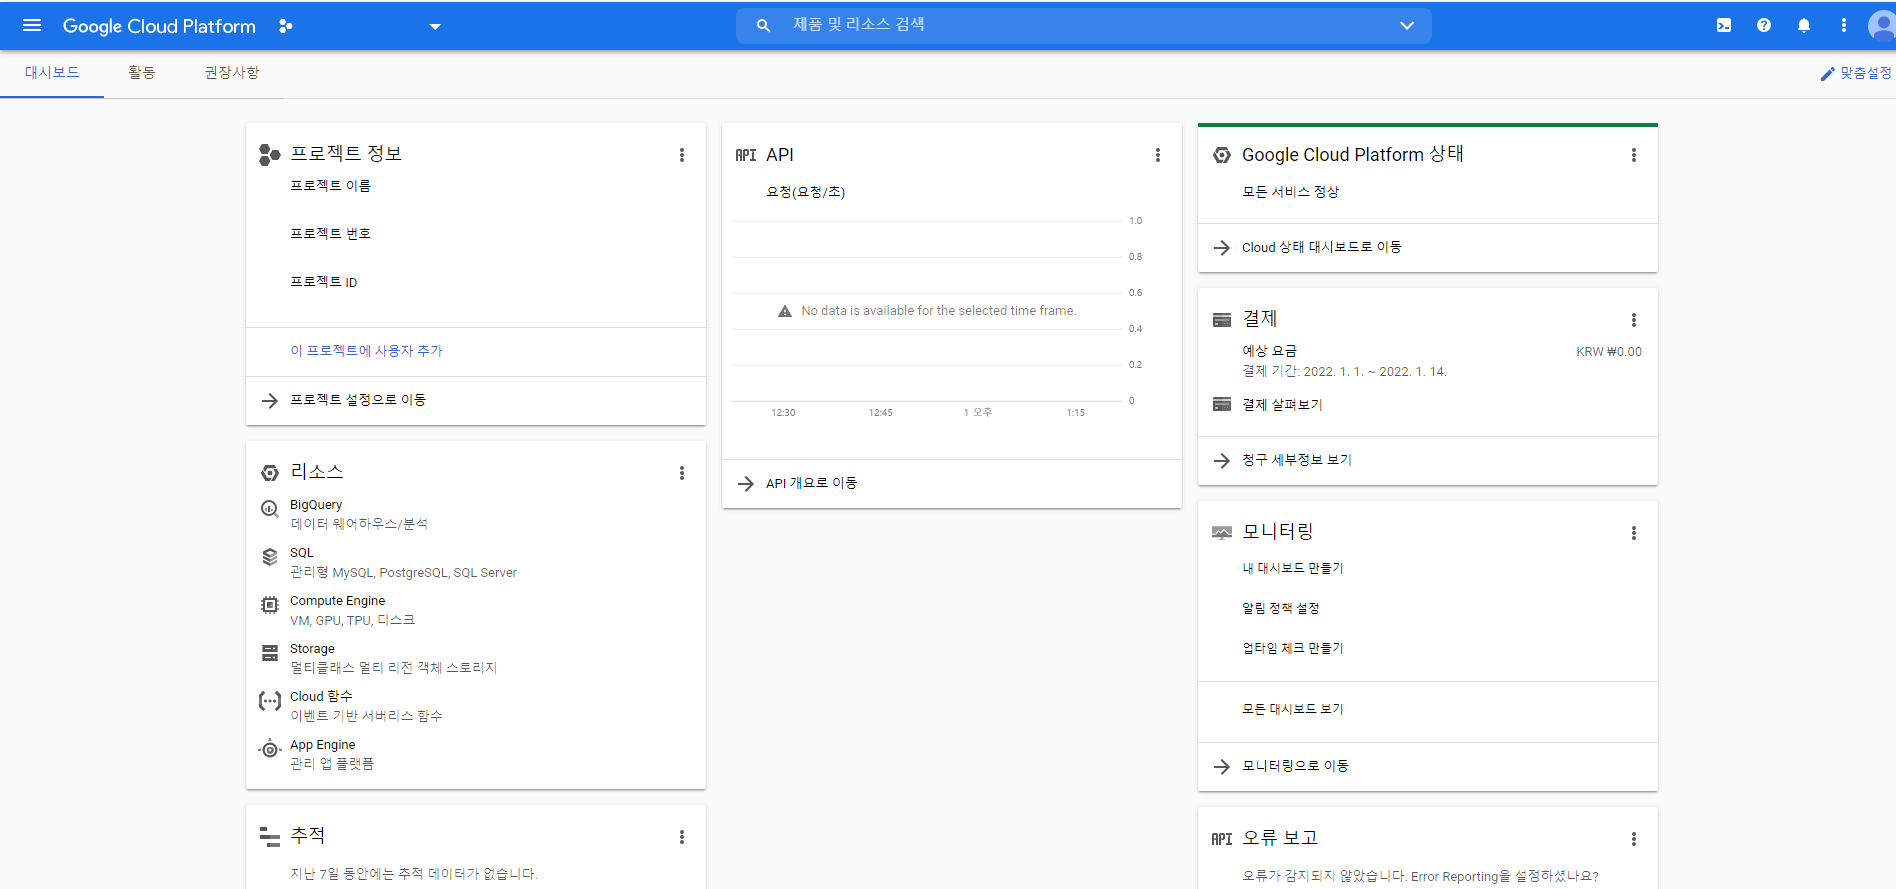Viewport: 1896px width, 889px height.
Task: Open the help question mark icon
Action: (x=1764, y=26)
